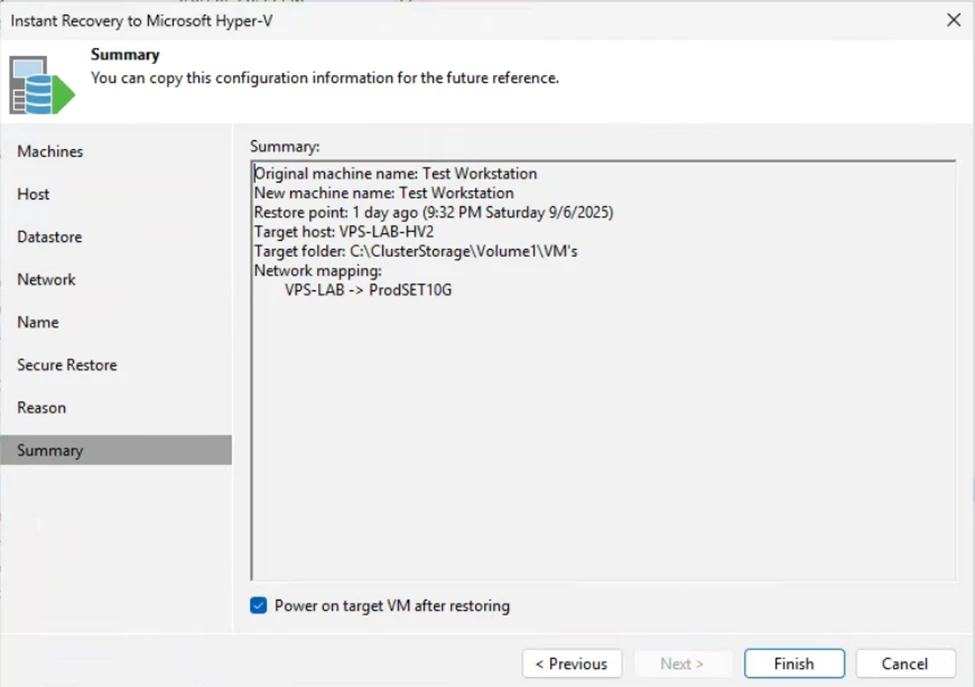Image resolution: width=975 pixels, height=687 pixels.
Task: Click the grayed-out Next button
Action: coord(682,663)
